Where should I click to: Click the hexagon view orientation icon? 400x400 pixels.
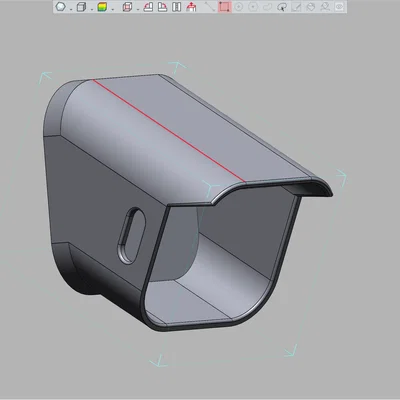[60, 7]
